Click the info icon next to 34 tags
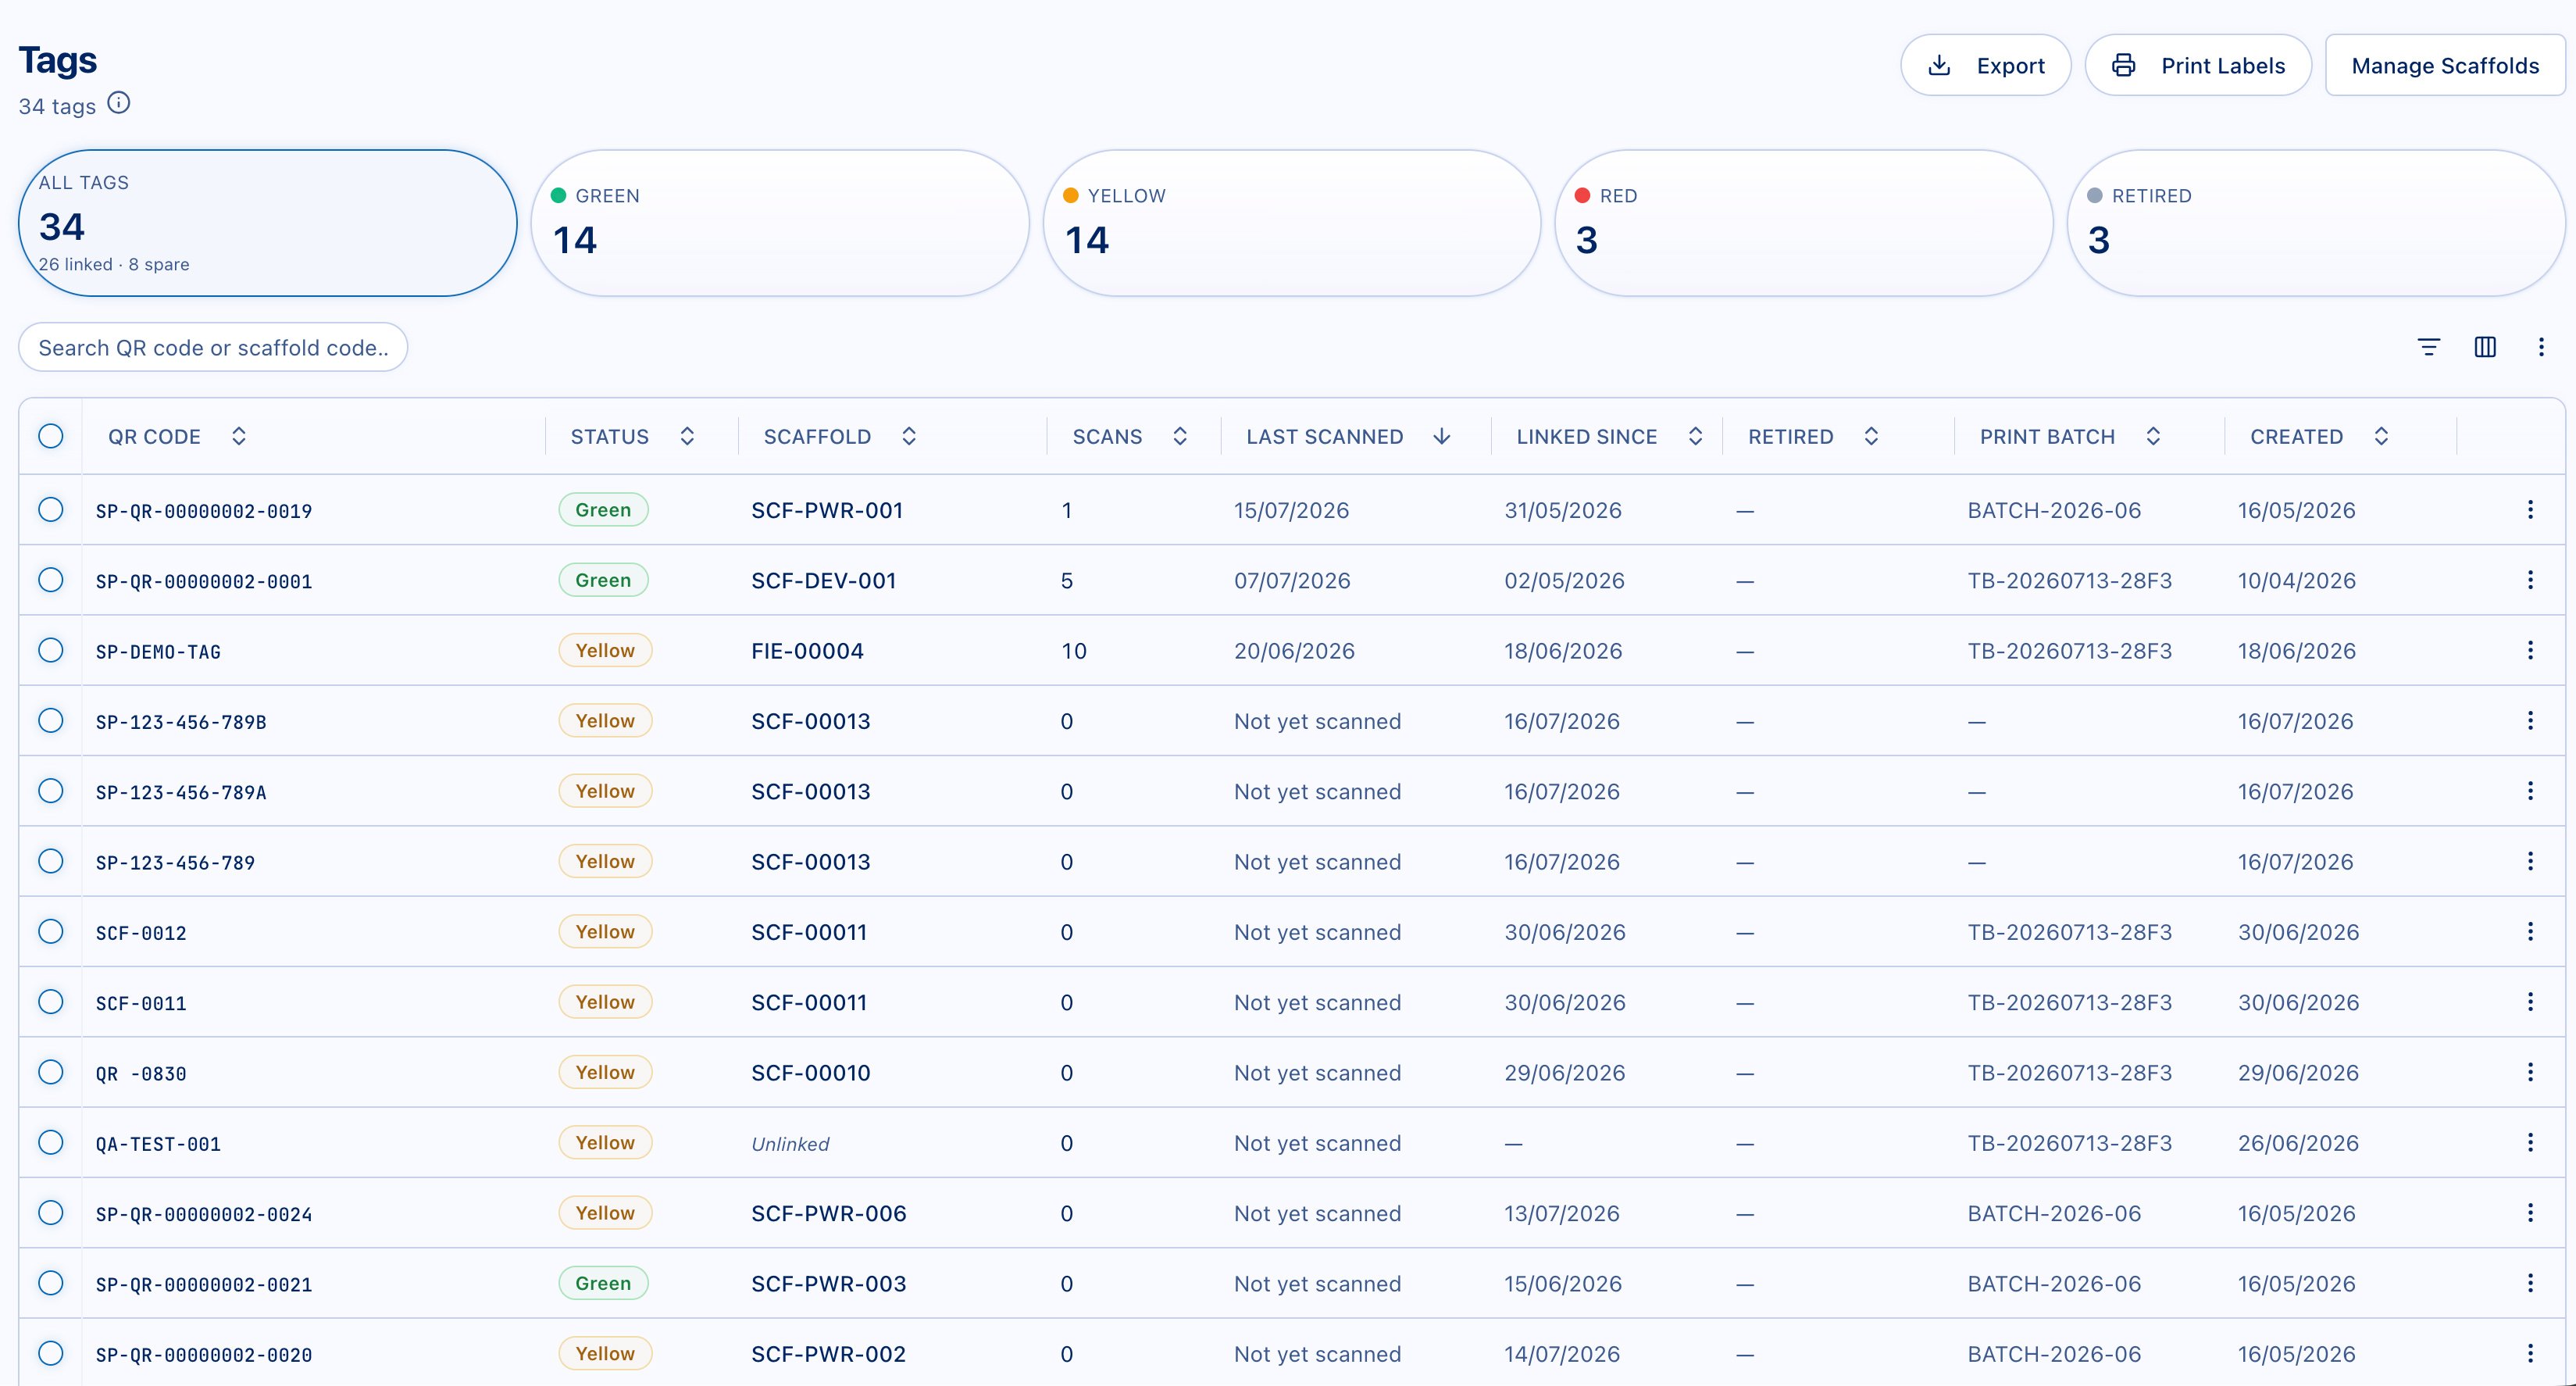The width and height of the screenshot is (2576, 1386). (119, 103)
